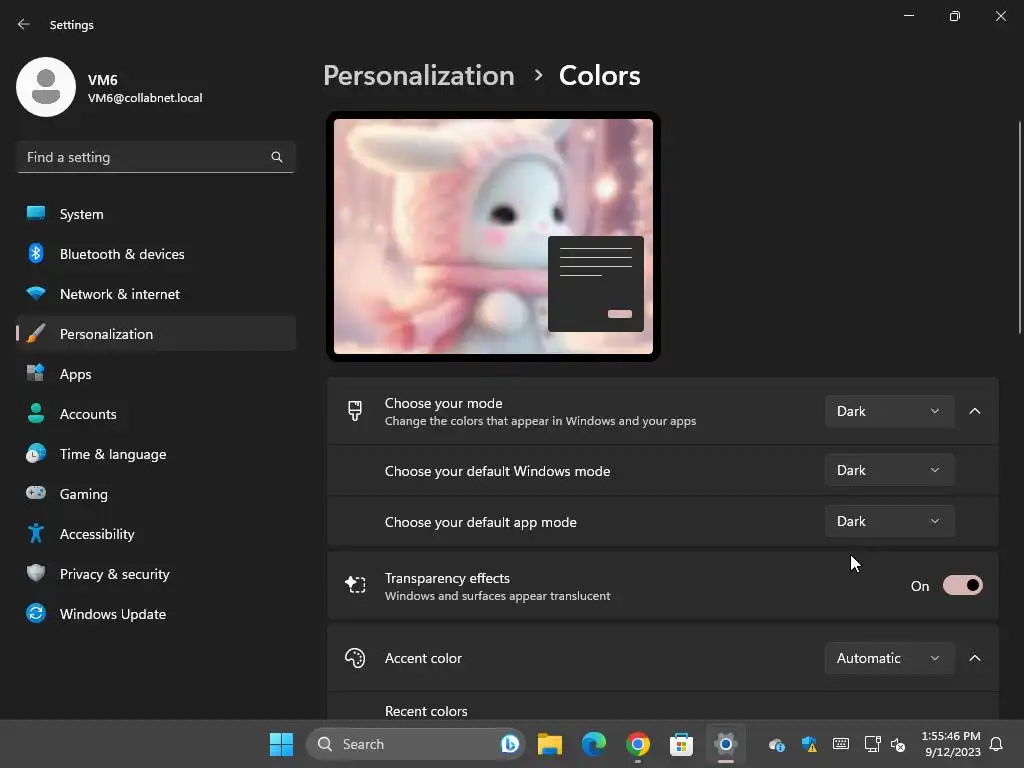The width and height of the screenshot is (1024, 768).
Task: Open Gaming settings
Action: 155,494
